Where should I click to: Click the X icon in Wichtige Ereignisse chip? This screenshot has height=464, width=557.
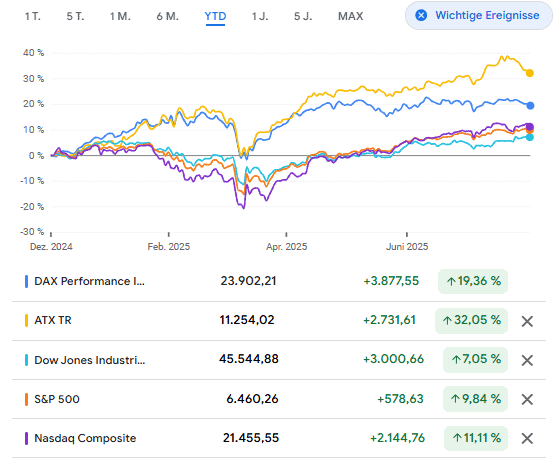[x=421, y=15]
